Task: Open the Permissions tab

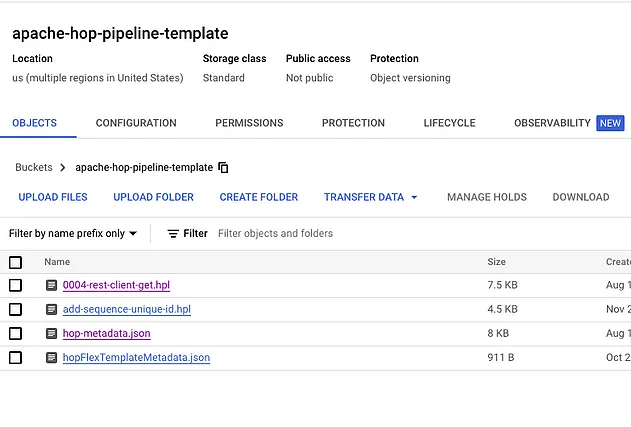Action: [249, 123]
